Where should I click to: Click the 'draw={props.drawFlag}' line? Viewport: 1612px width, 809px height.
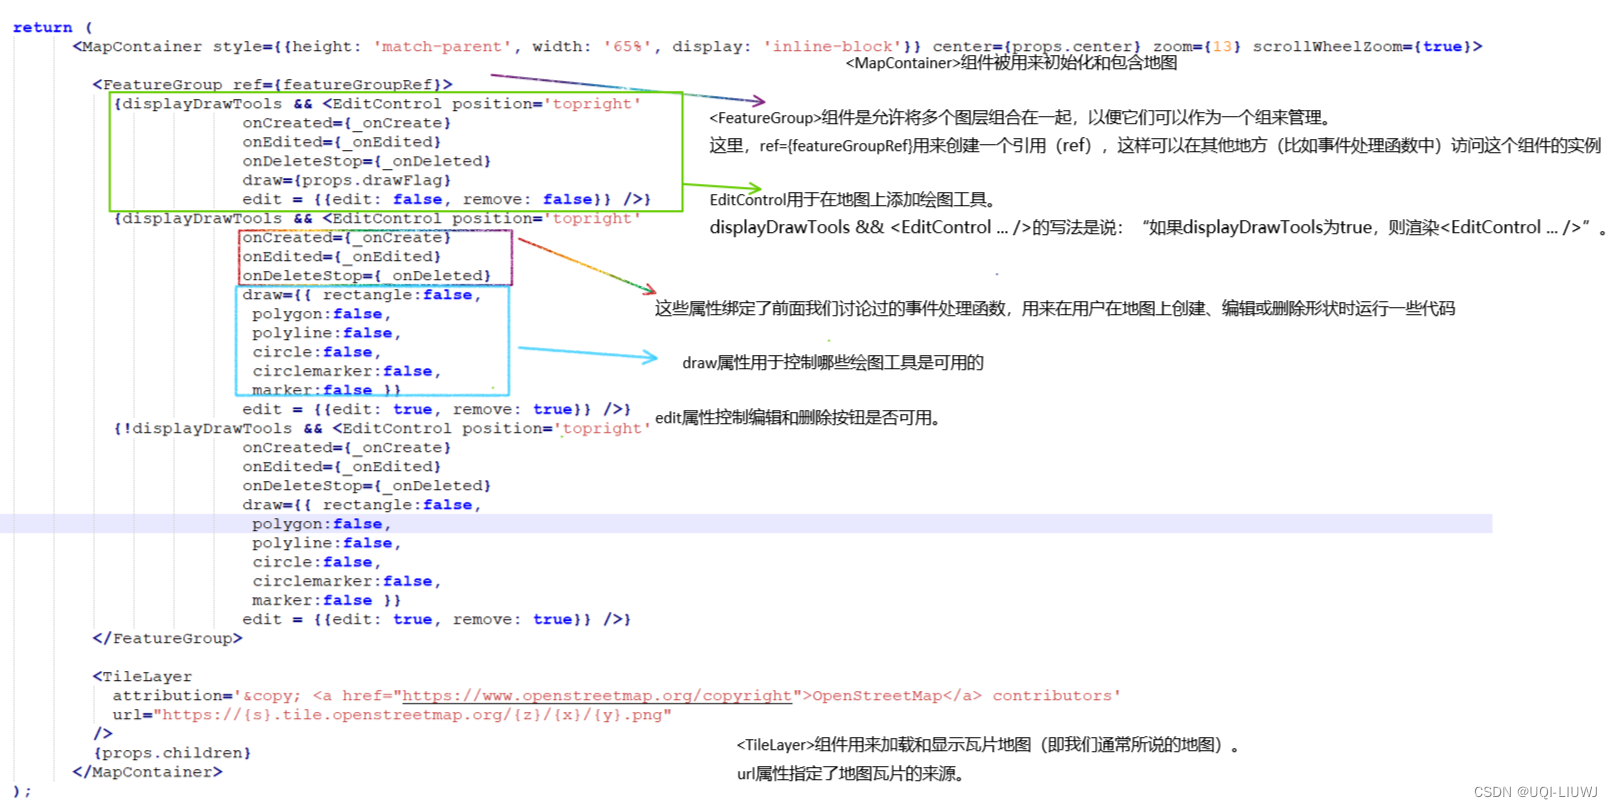click(x=347, y=181)
